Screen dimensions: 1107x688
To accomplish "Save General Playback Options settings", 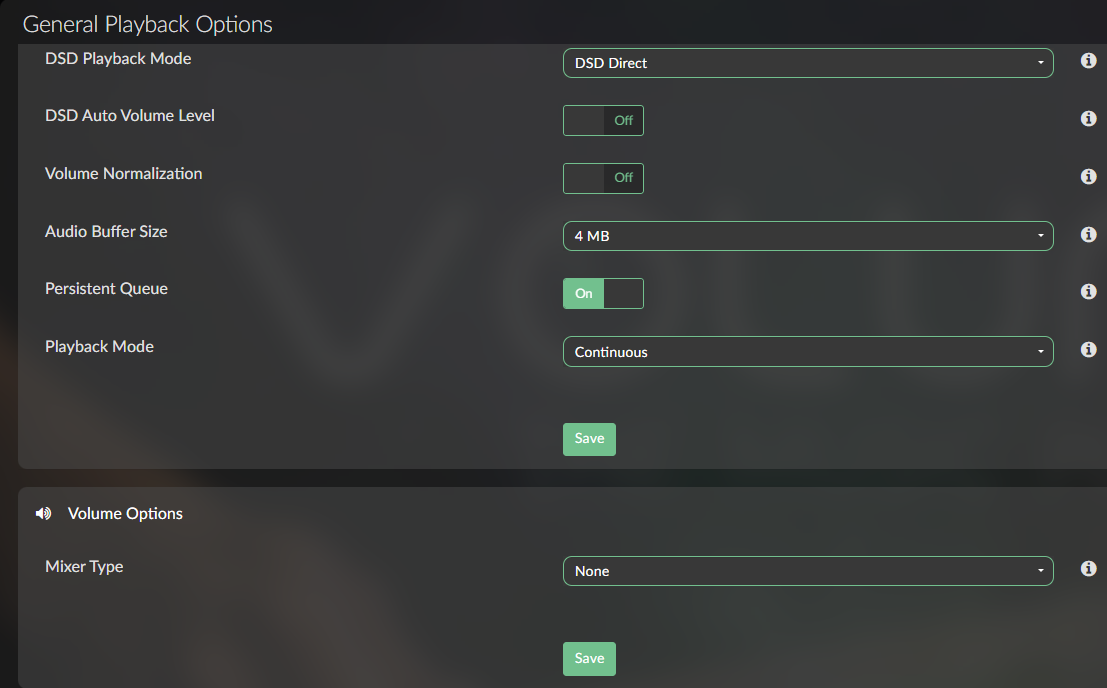I will [589, 439].
